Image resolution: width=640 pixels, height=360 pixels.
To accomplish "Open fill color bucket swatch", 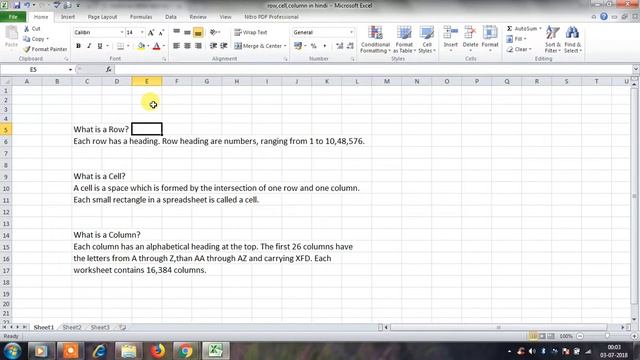I will [x=141, y=46].
